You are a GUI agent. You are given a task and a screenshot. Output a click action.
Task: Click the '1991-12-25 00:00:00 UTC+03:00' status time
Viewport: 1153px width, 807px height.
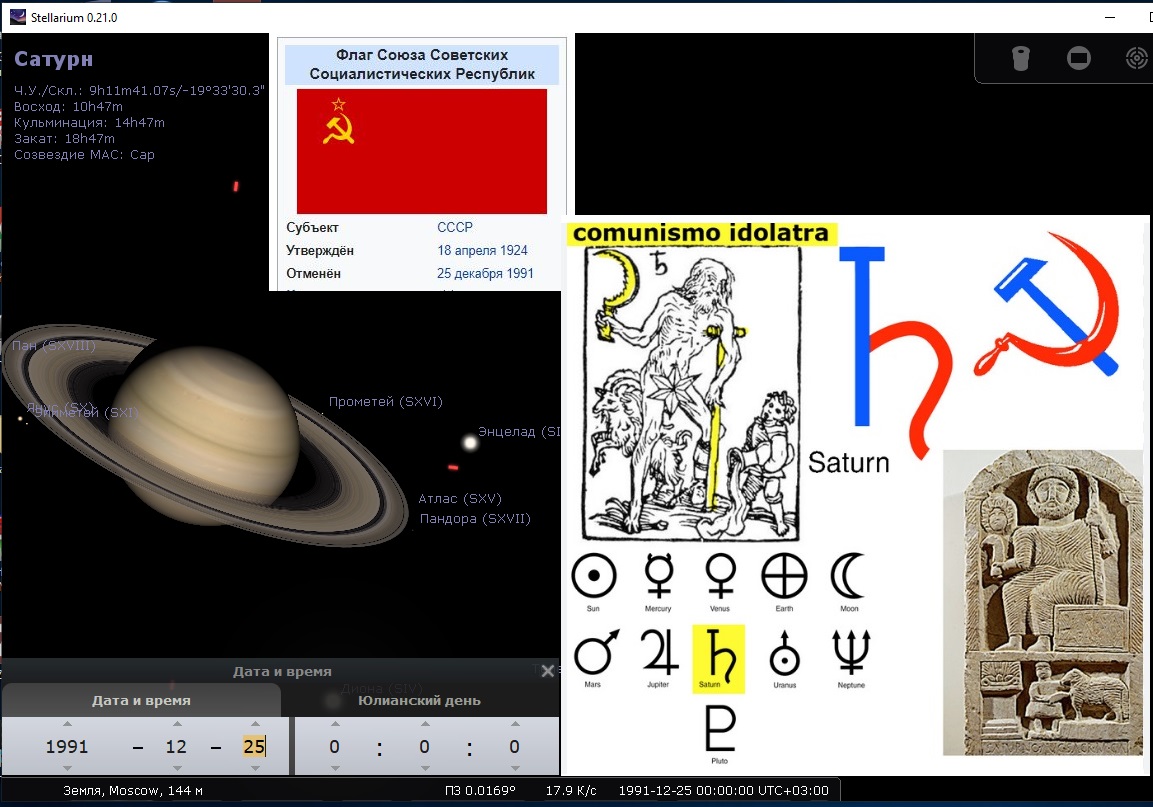724,791
